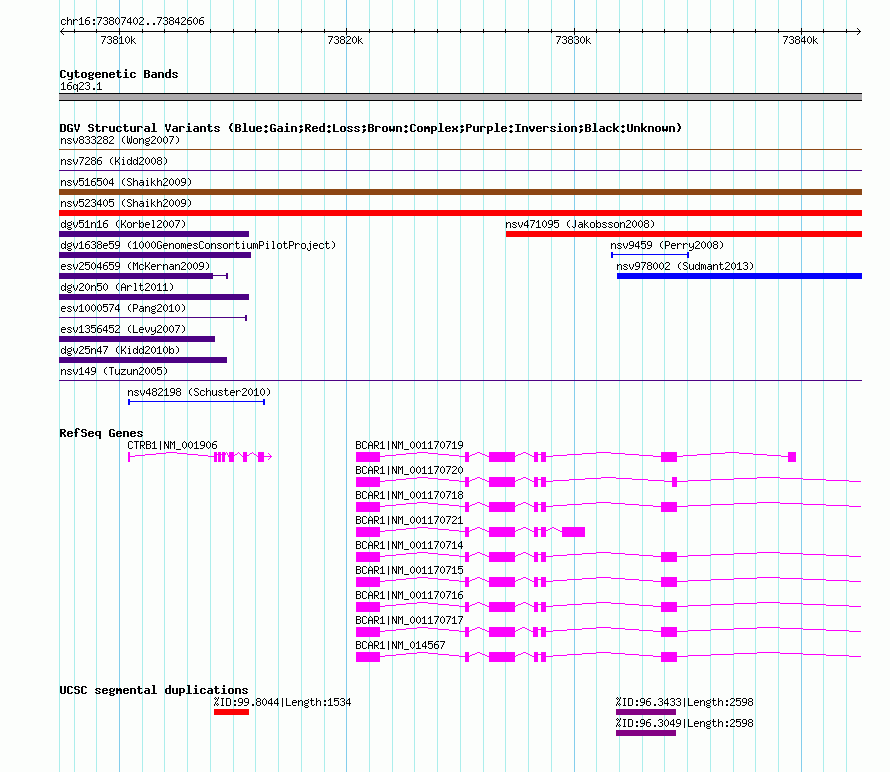Click the 73830k ruler tick label
This screenshot has height=772, width=890.
(573, 40)
